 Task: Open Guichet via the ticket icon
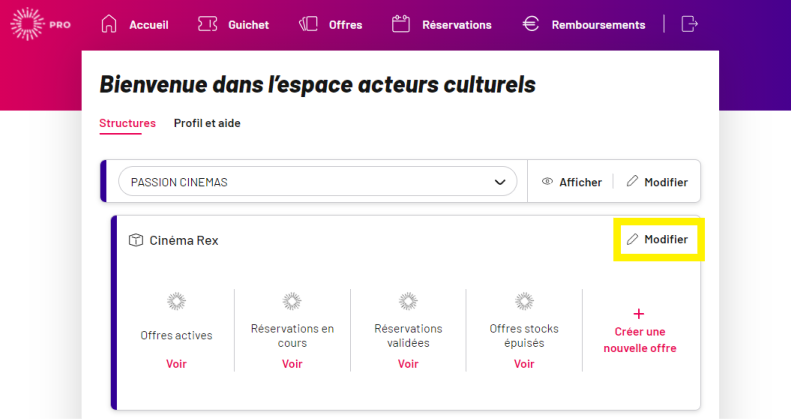[207, 24]
